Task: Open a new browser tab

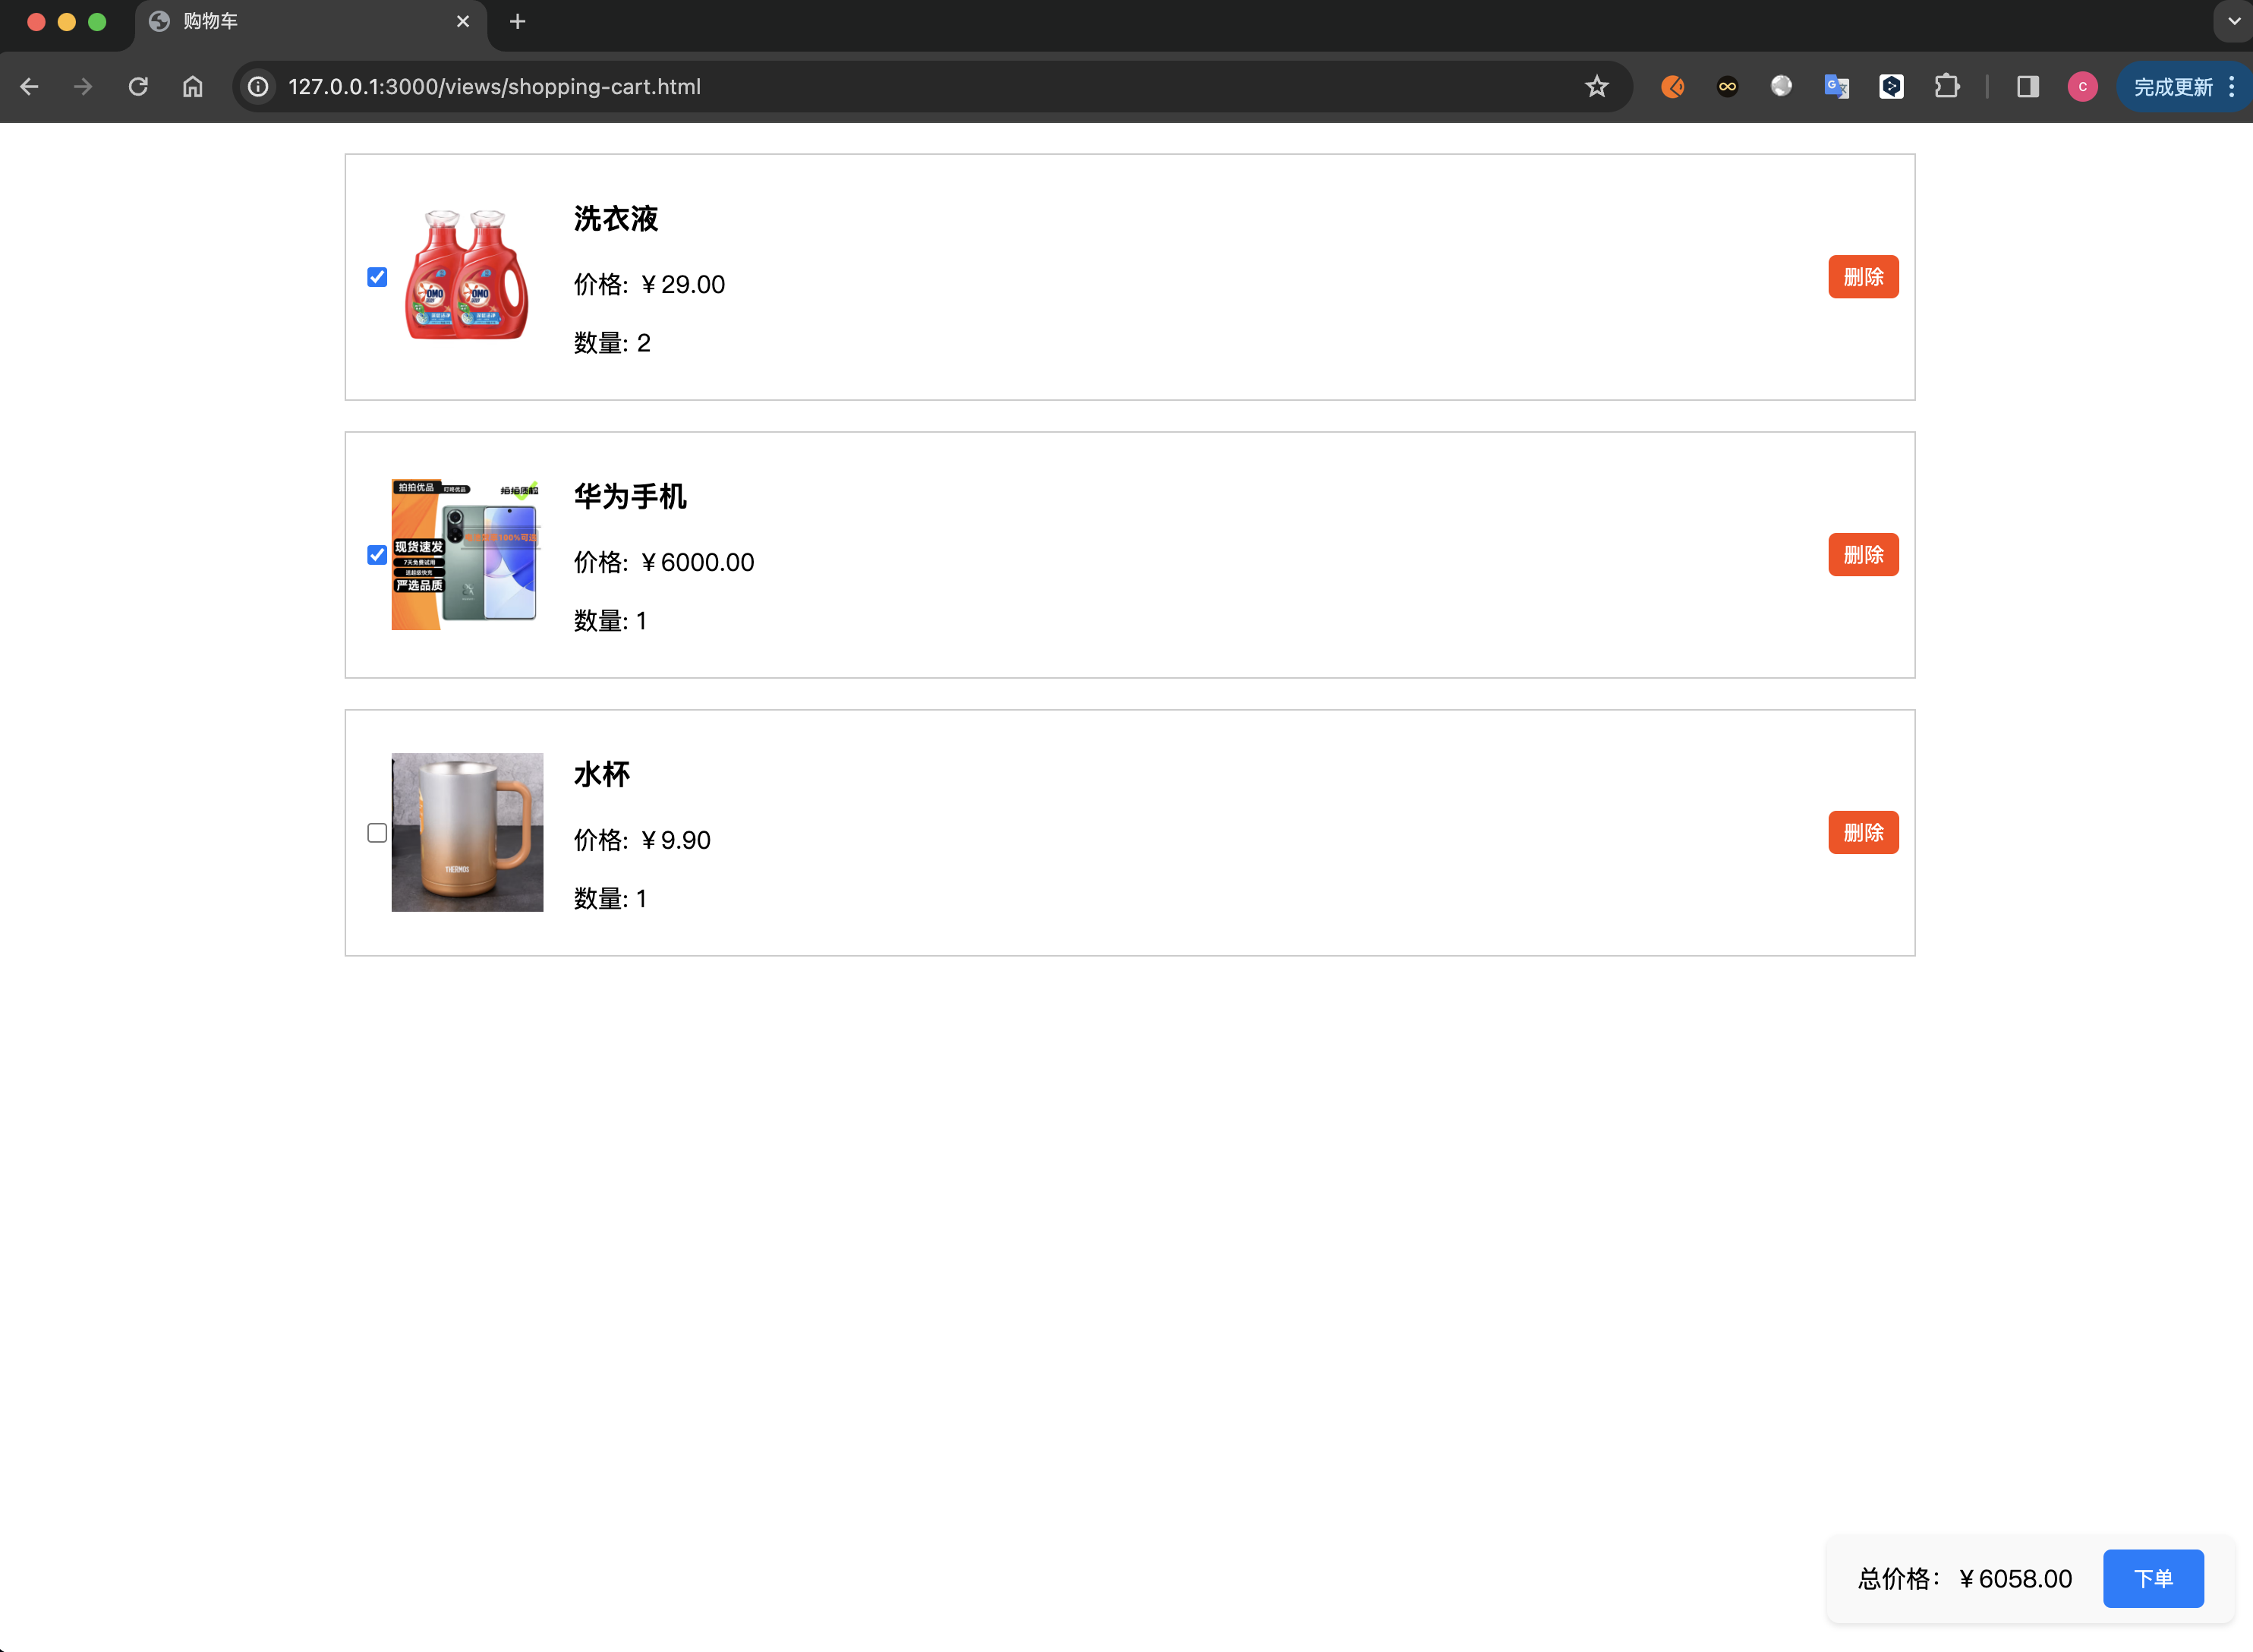Action: 517,22
